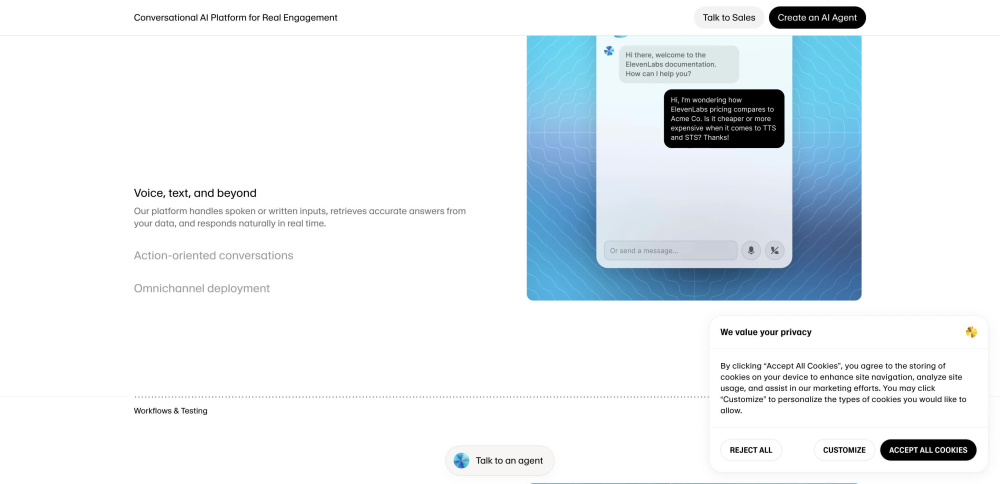Click the end call phone icon
1000x484 pixels.
coord(774,251)
